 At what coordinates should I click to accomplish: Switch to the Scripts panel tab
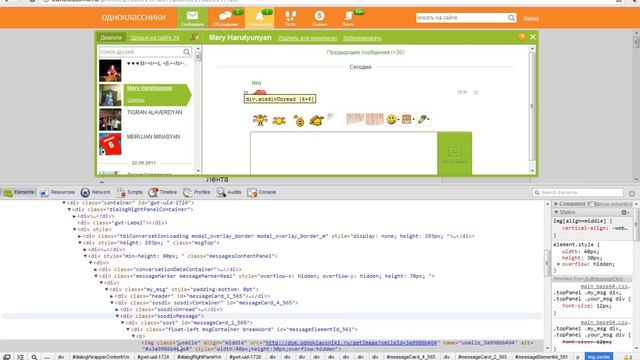pos(129,192)
